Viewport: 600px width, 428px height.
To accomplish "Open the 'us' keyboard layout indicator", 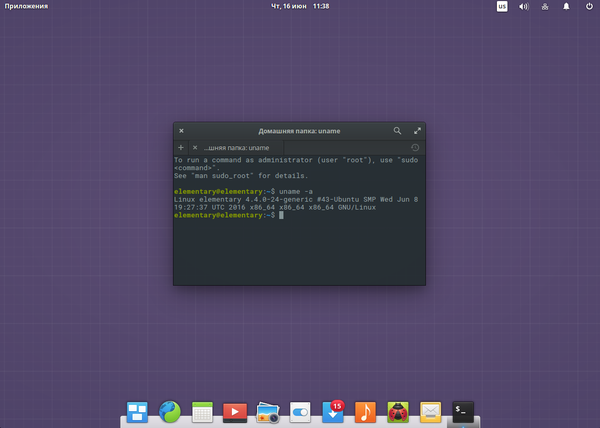I will click(501, 6).
